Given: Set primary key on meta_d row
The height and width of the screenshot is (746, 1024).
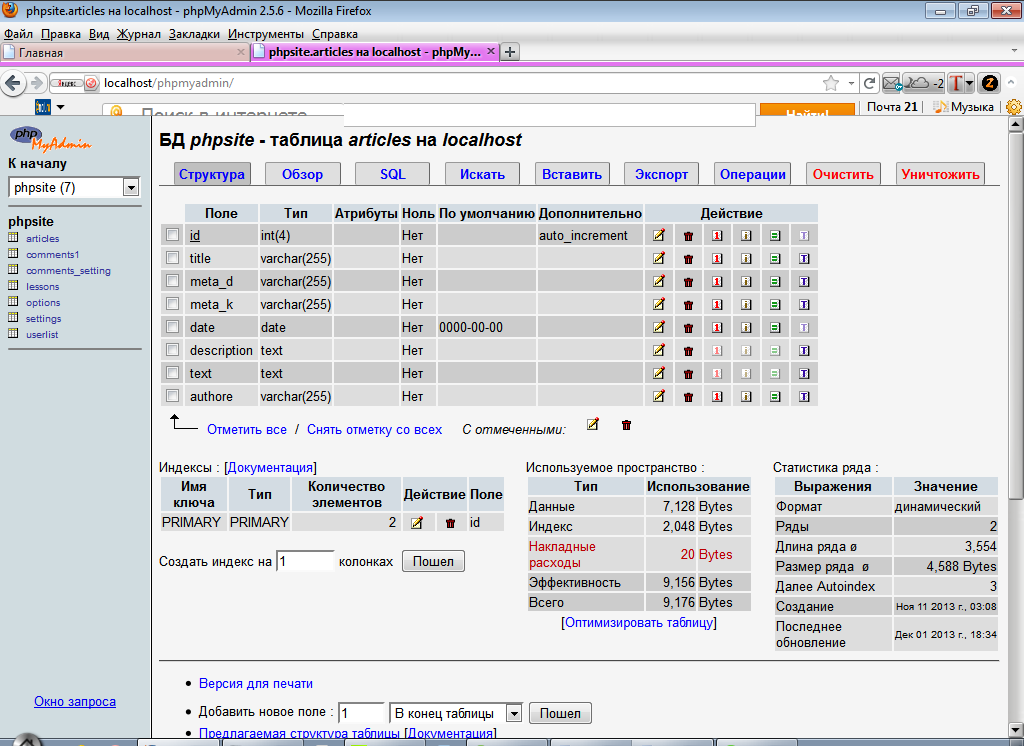Looking at the screenshot, I should coord(717,282).
